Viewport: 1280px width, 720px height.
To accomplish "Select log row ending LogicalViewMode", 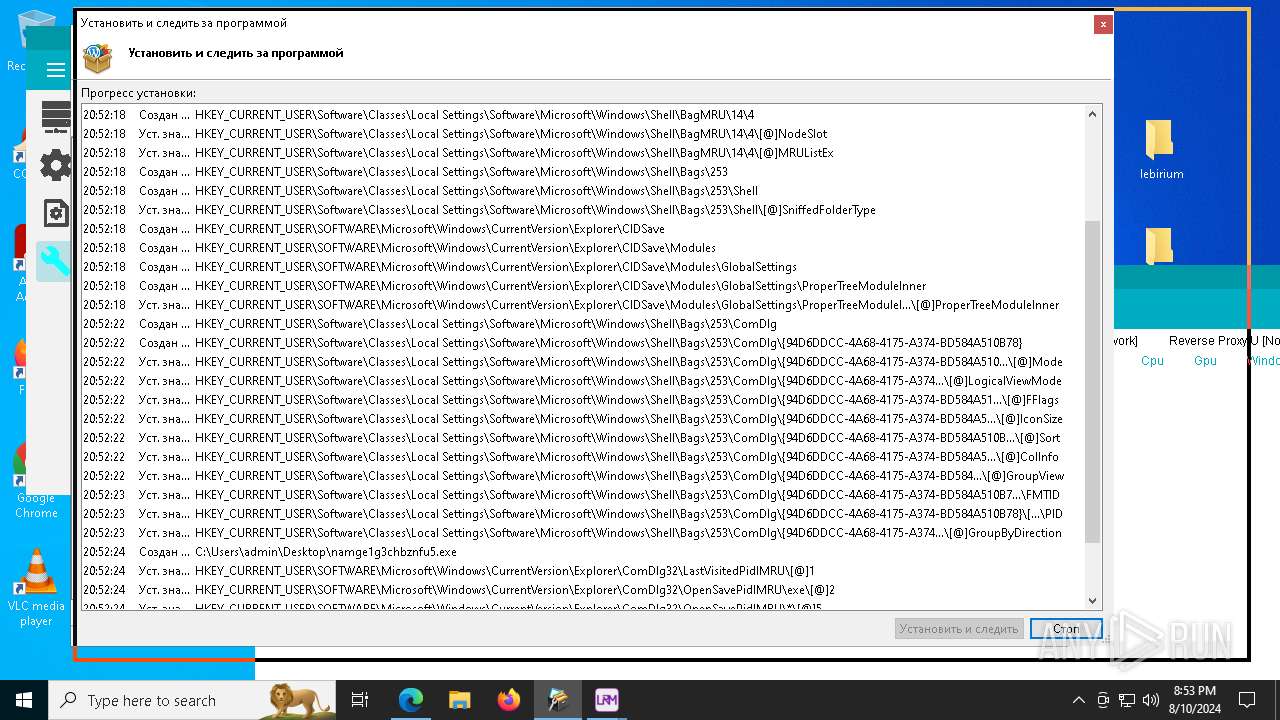I will point(583,381).
